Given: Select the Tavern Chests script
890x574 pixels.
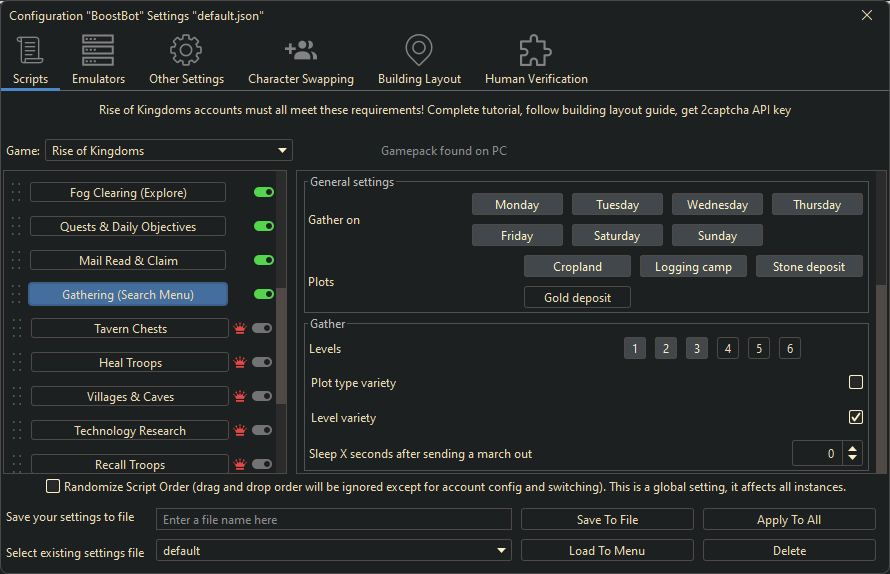Looking at the screenshot, I should pyautogui.click(x=130, y=329).
